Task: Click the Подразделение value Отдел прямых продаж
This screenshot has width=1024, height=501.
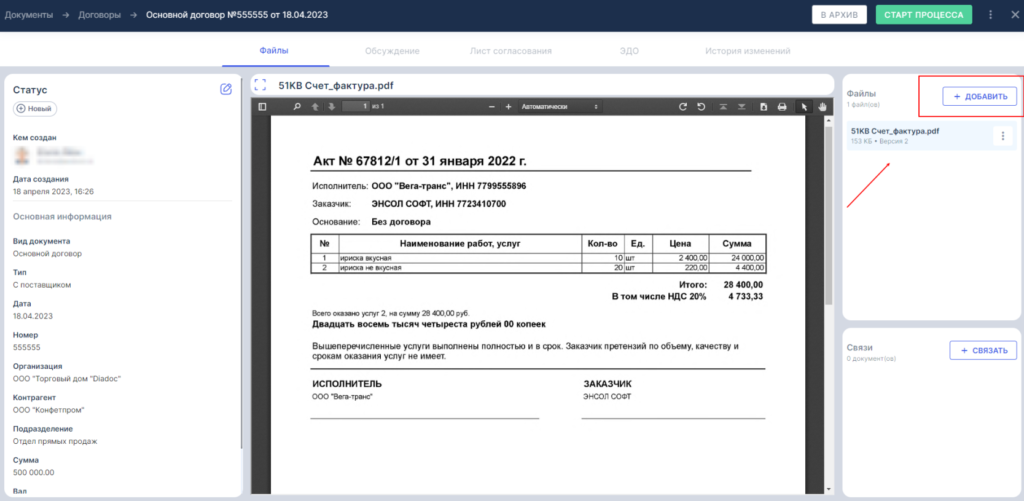Action: (x=55, y=442)
